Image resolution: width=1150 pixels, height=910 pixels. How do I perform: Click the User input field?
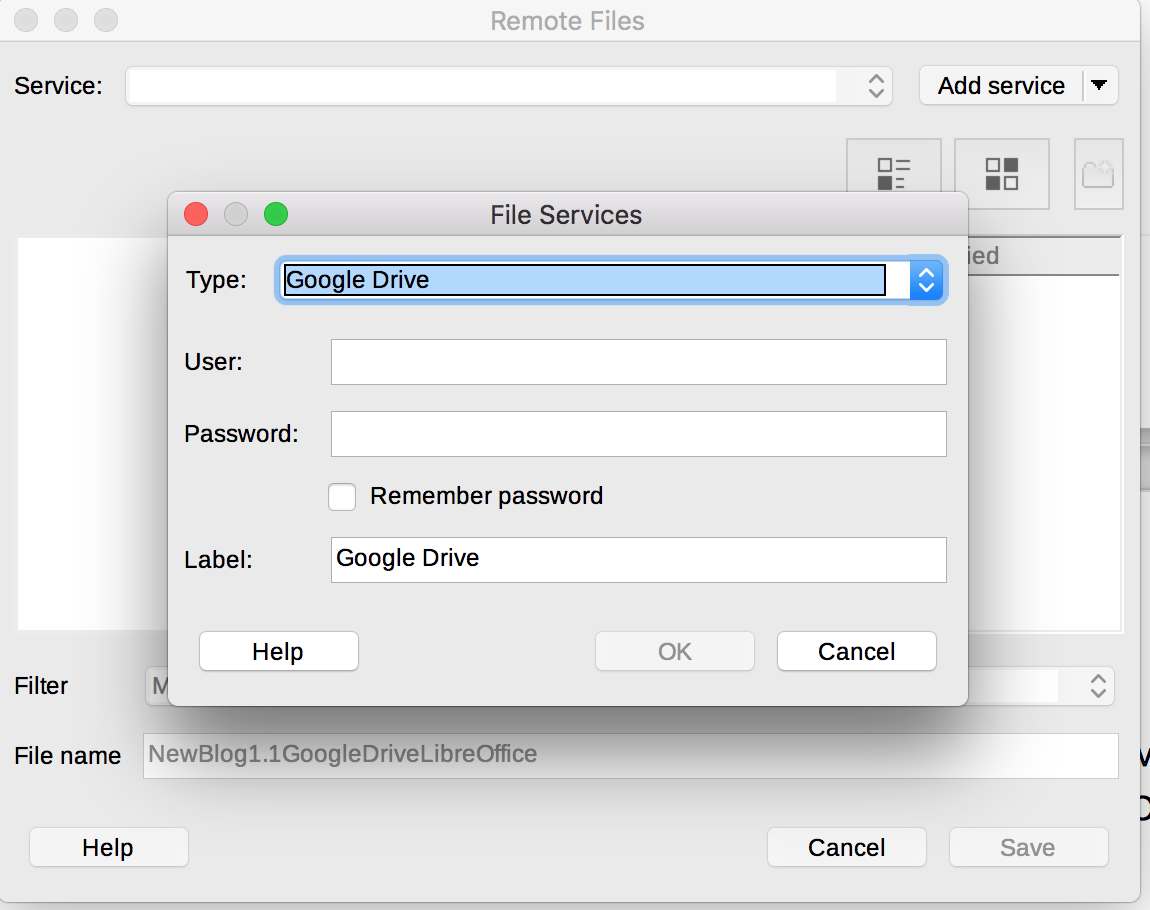(x=638, y=362)
